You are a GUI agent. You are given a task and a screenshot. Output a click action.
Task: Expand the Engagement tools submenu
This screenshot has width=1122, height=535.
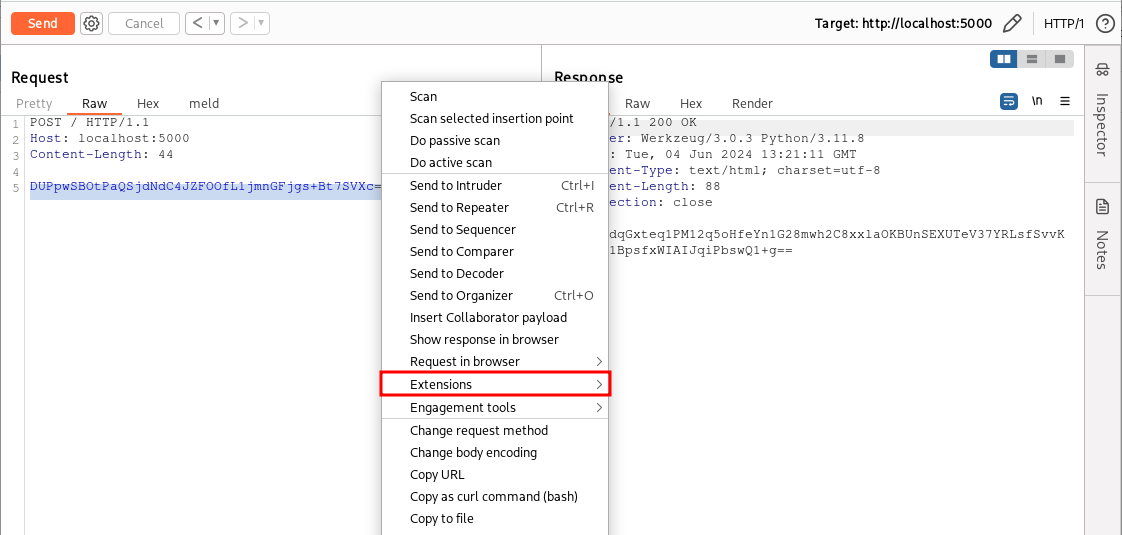(495, 408)
